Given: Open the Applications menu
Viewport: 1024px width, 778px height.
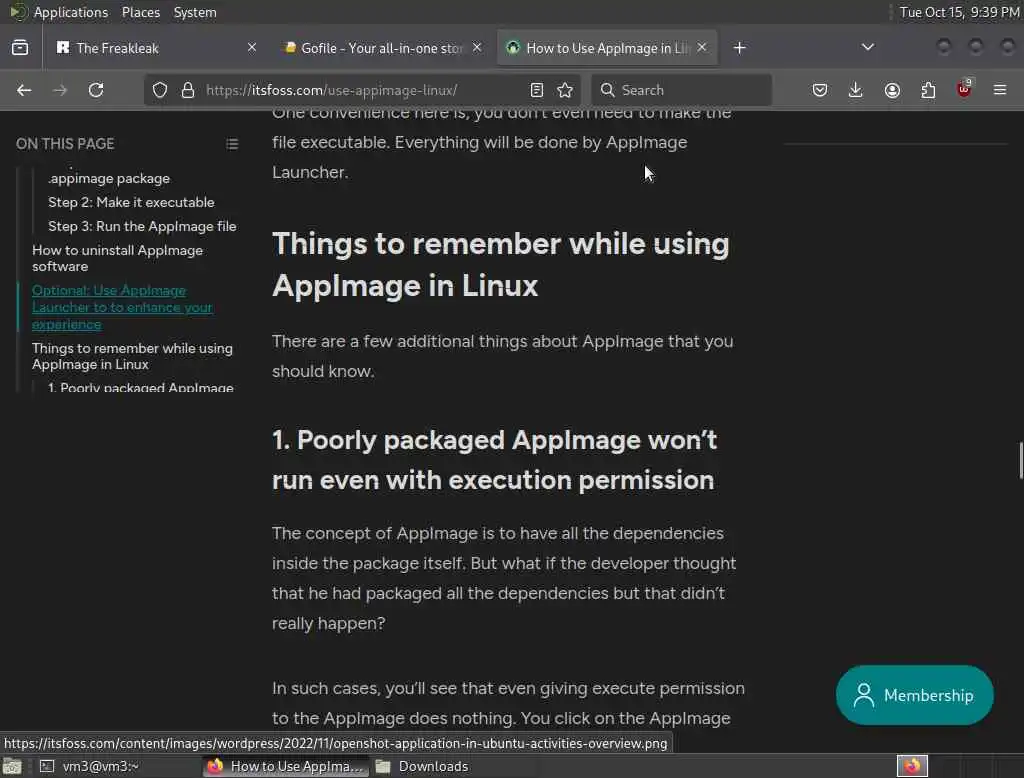Looking at the screenshot, I should point(59,12).
